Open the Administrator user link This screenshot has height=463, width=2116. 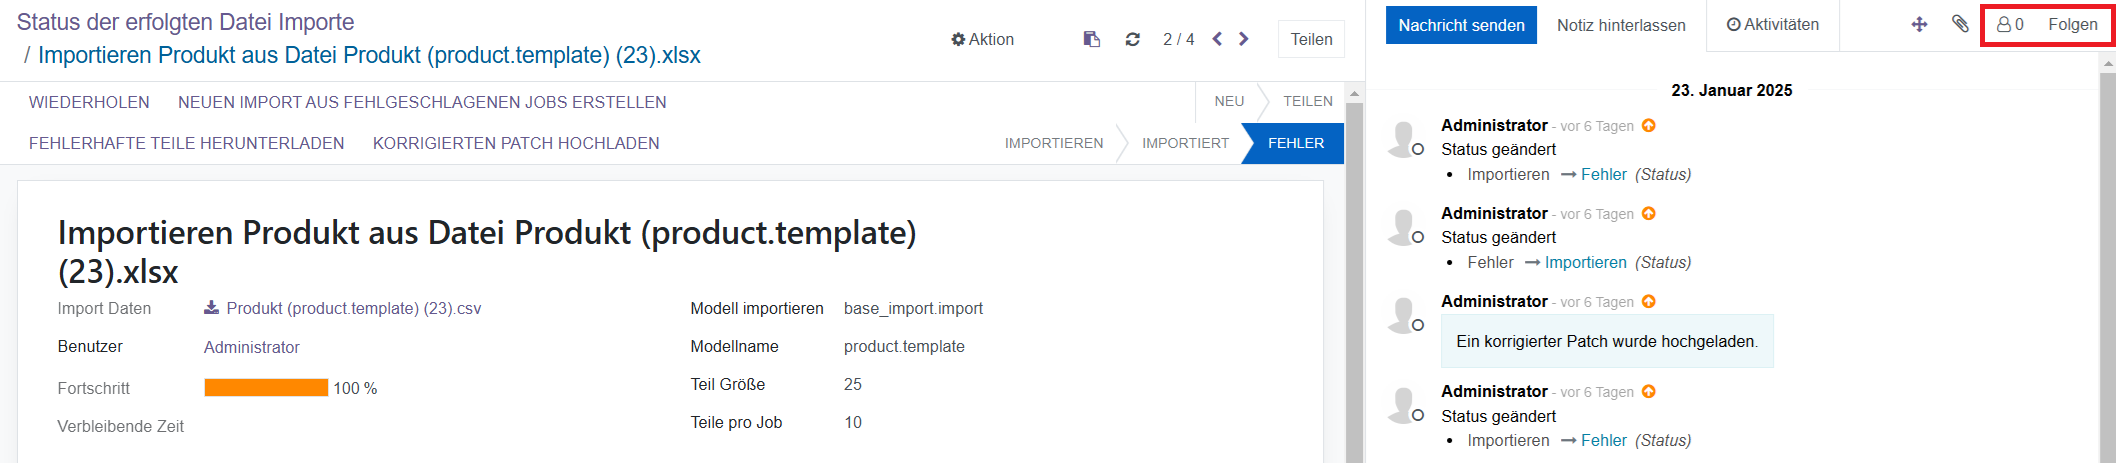click(251, 347)
